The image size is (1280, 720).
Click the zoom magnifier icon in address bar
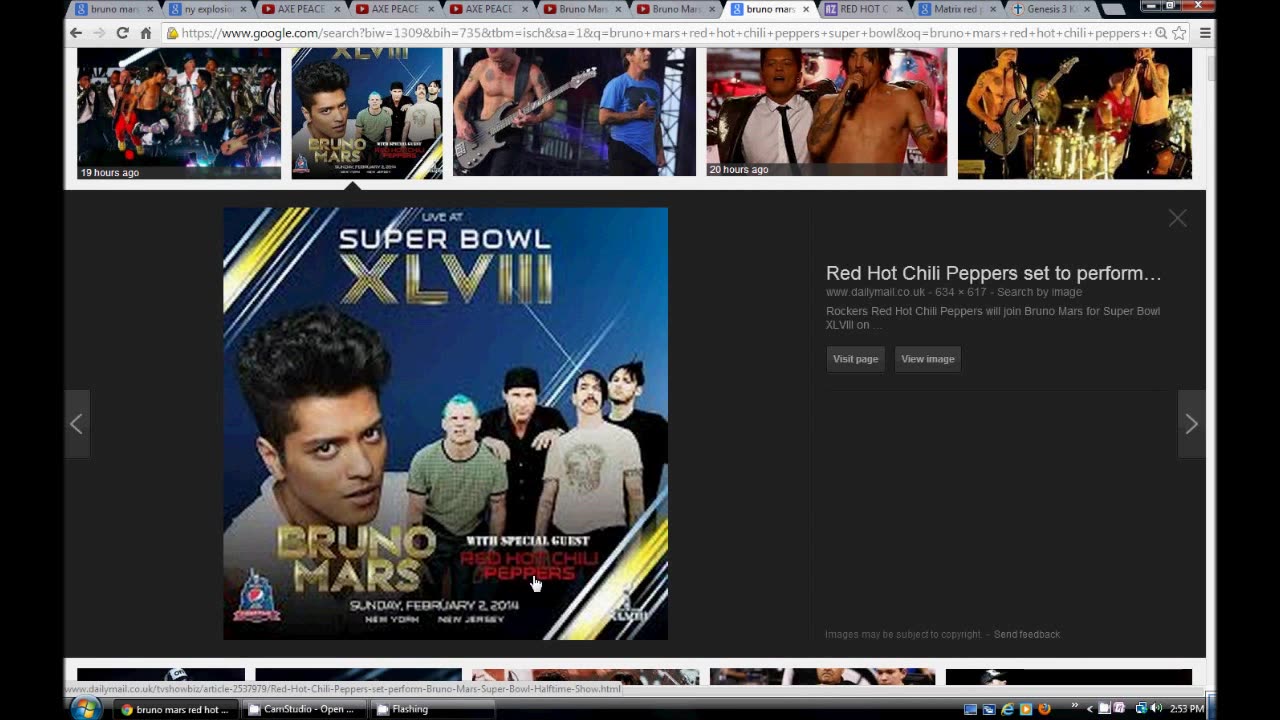1161,33
